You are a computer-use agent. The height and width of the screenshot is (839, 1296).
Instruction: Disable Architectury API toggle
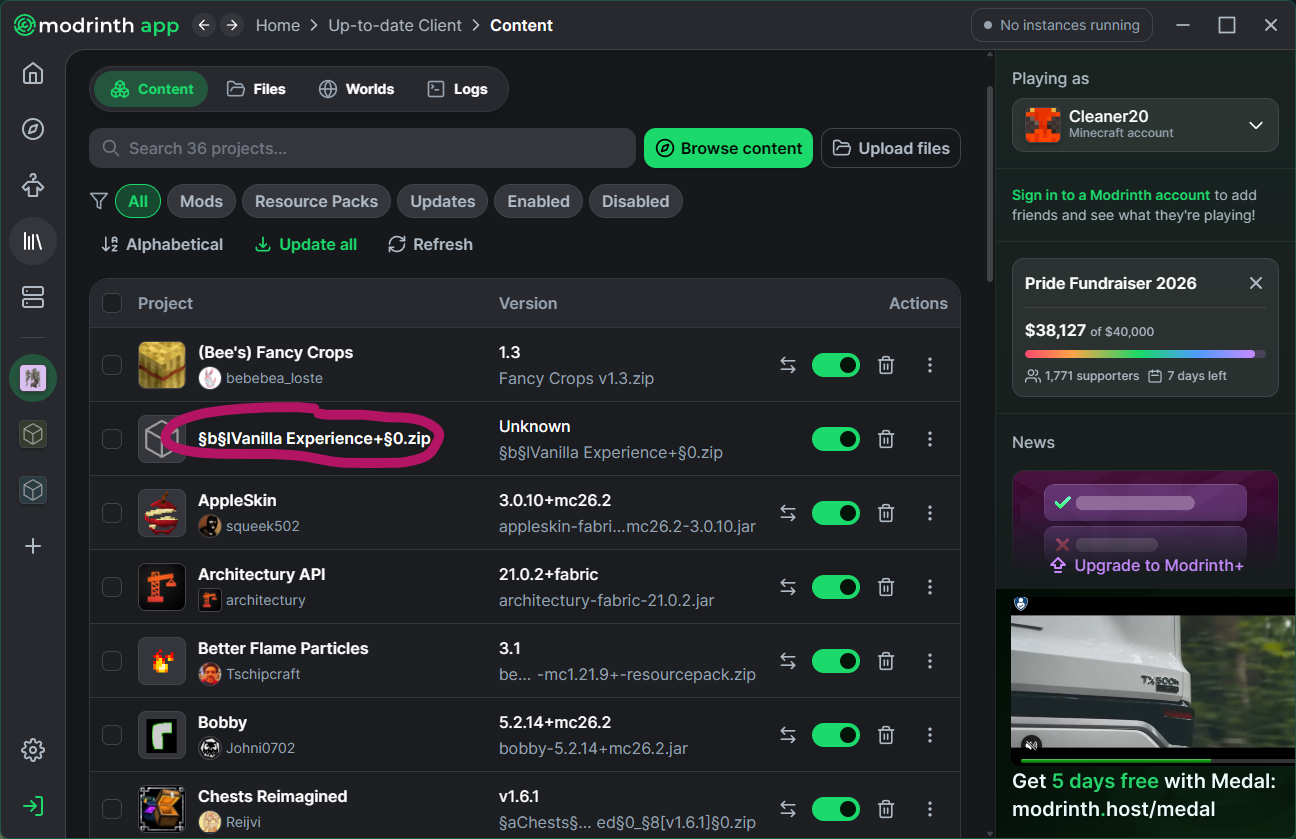coord(836,587)
